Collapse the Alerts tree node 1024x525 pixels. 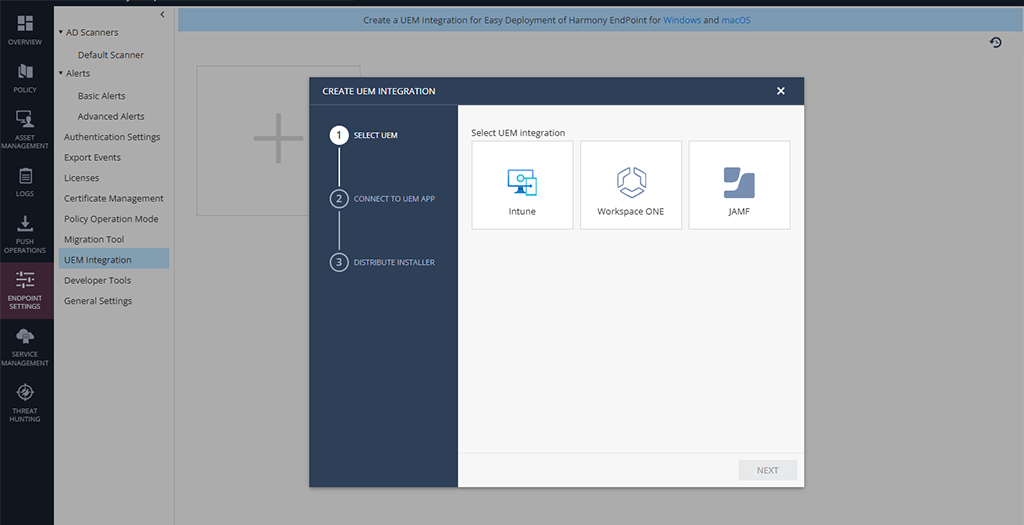[x=61, y=73]
